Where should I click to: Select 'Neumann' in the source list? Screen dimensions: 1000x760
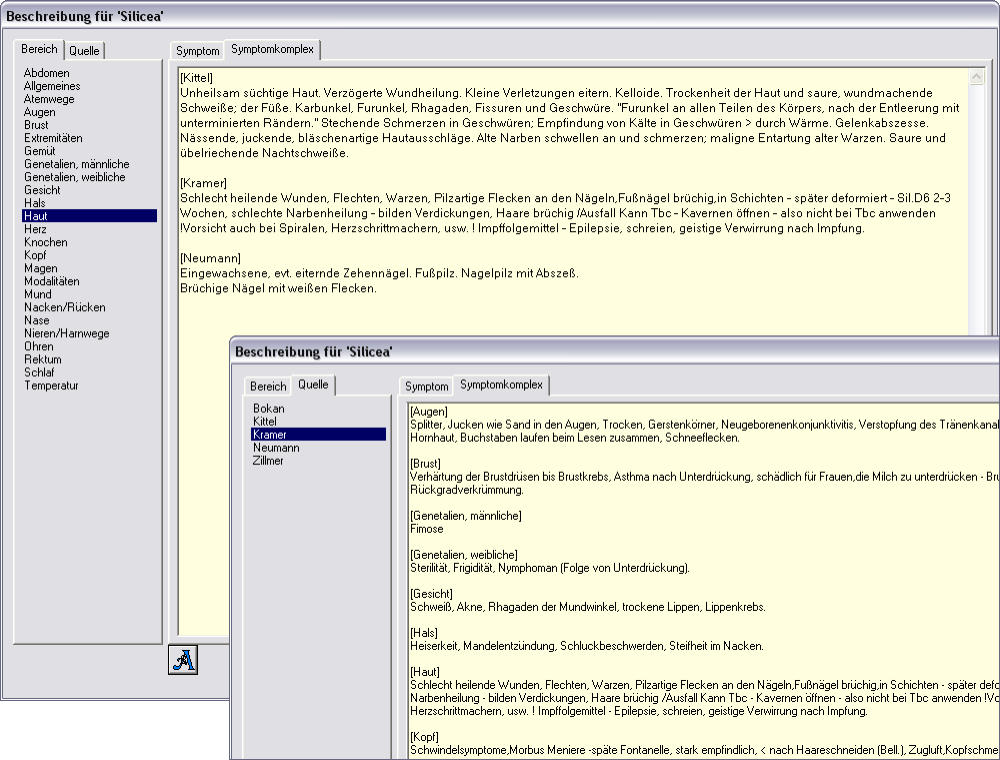(x=275, y=448)
